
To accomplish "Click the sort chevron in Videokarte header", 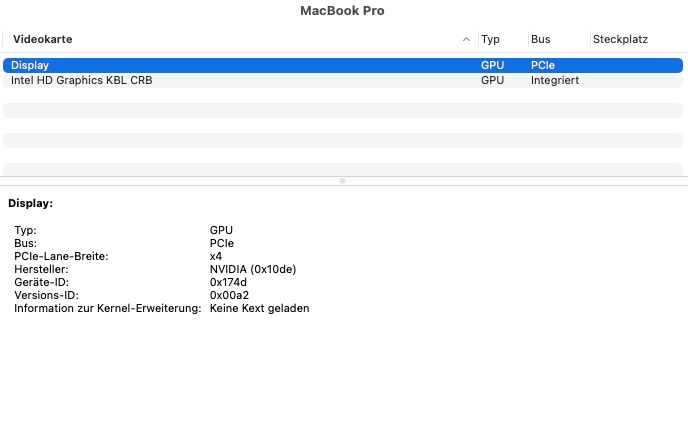I will 466,40.
